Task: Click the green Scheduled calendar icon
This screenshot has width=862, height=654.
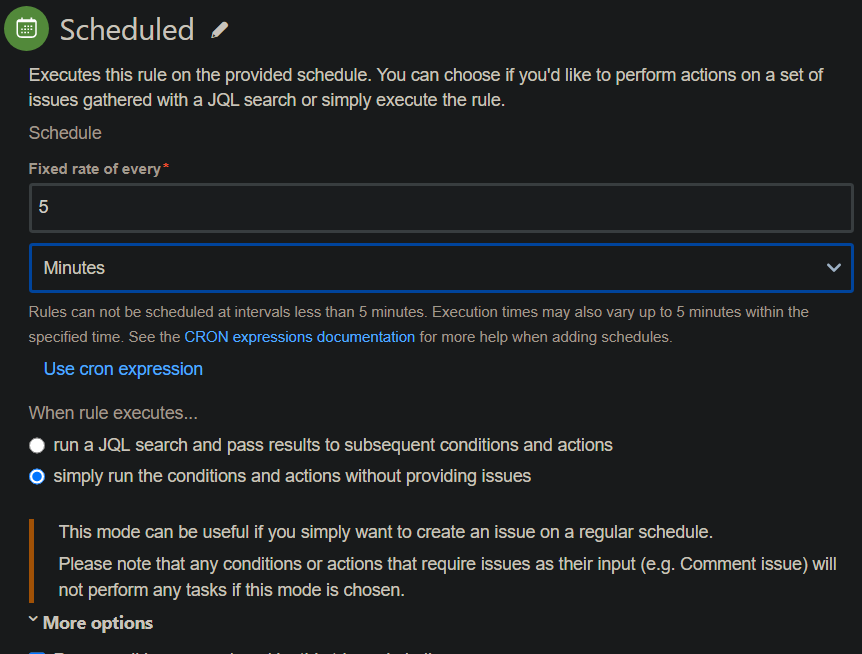Action: 26,29
